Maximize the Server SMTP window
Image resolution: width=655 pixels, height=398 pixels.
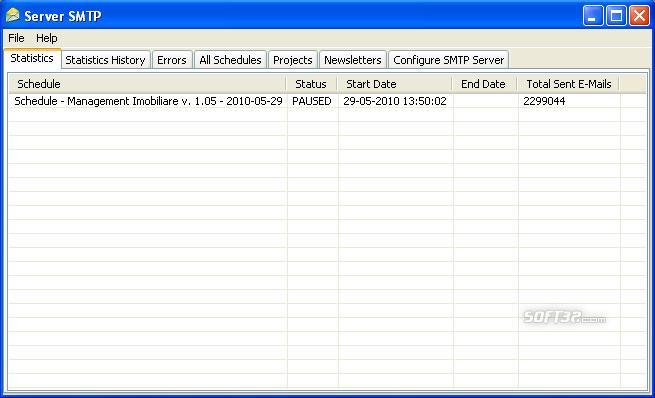coord(616,16)
